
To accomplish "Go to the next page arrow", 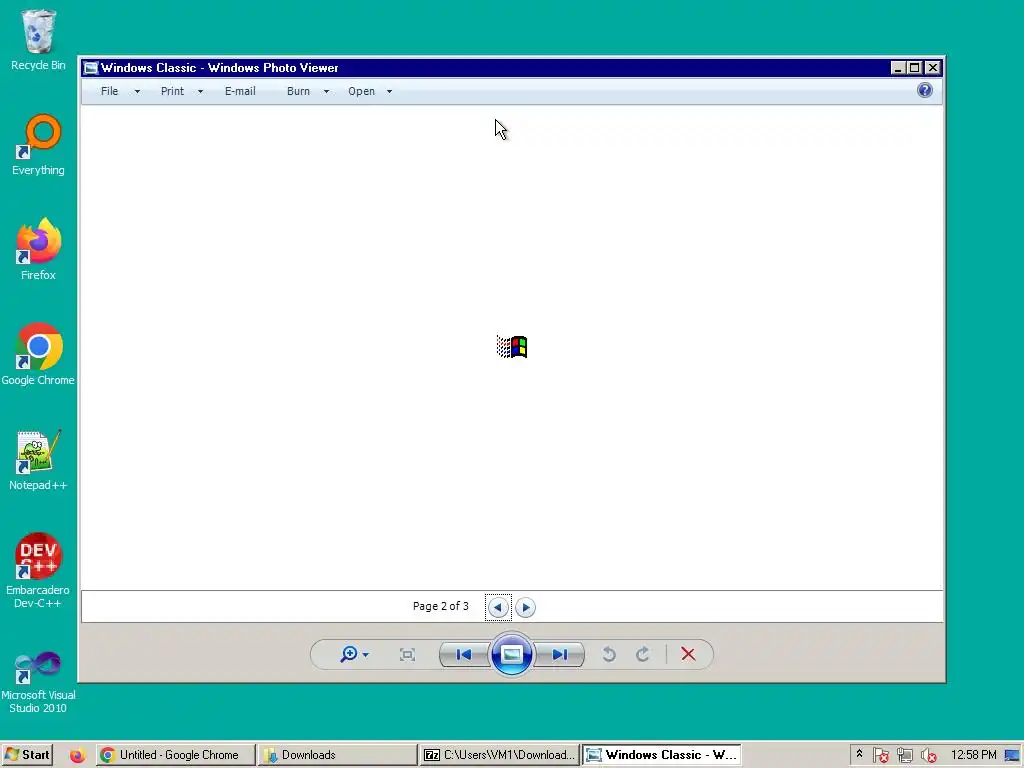I will (x=525, y=607).
